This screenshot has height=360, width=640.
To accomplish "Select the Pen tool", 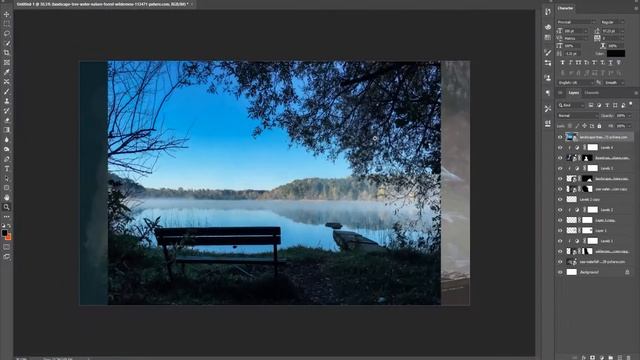I will point(7,159).
